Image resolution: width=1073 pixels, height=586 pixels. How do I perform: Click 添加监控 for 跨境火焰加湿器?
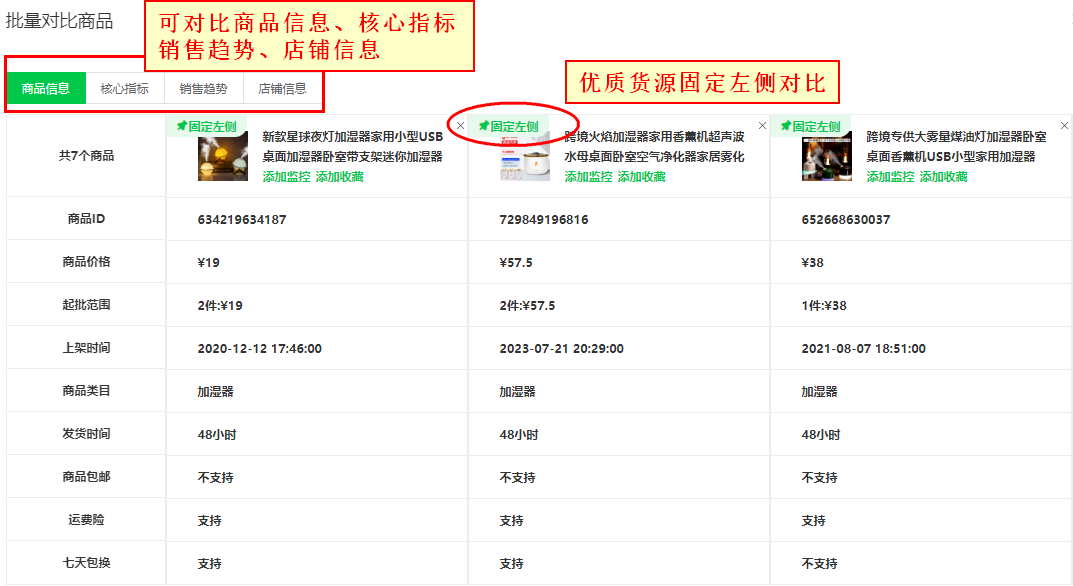tap(589, 177)
